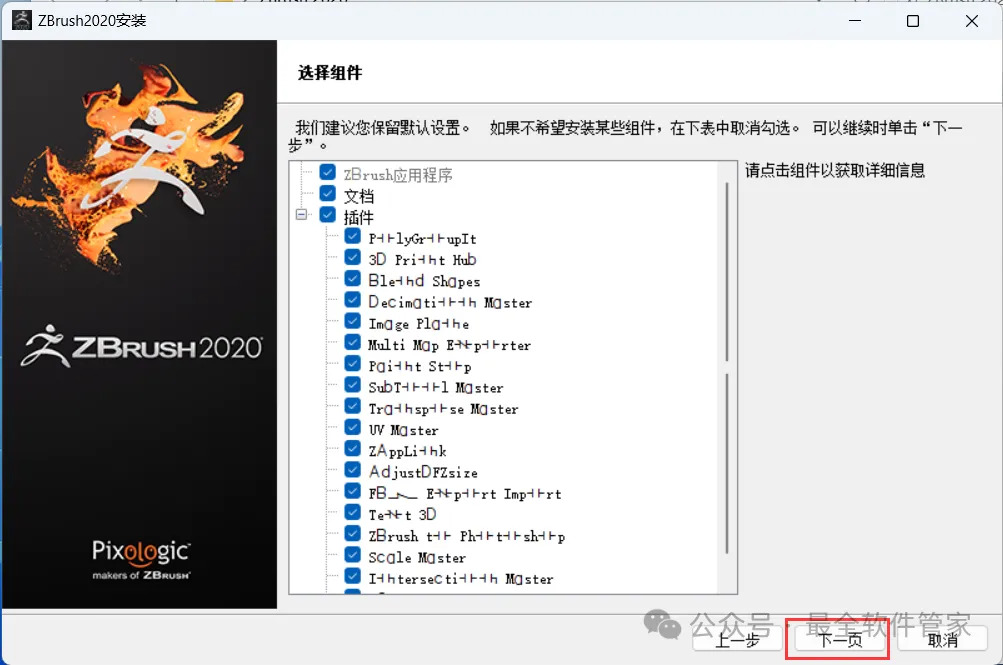Select the Image Plane row text
The height and width of the screenshot is (665, 1003).
pos(419,324)
